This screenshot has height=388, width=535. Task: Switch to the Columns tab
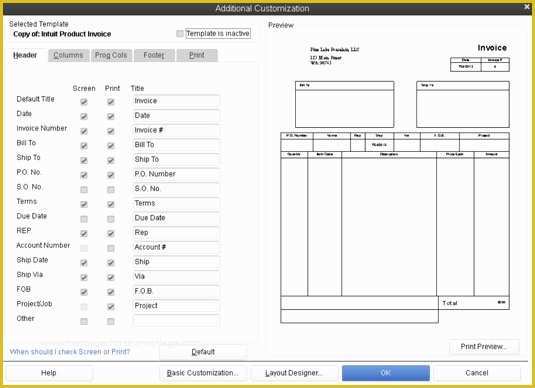69,55
